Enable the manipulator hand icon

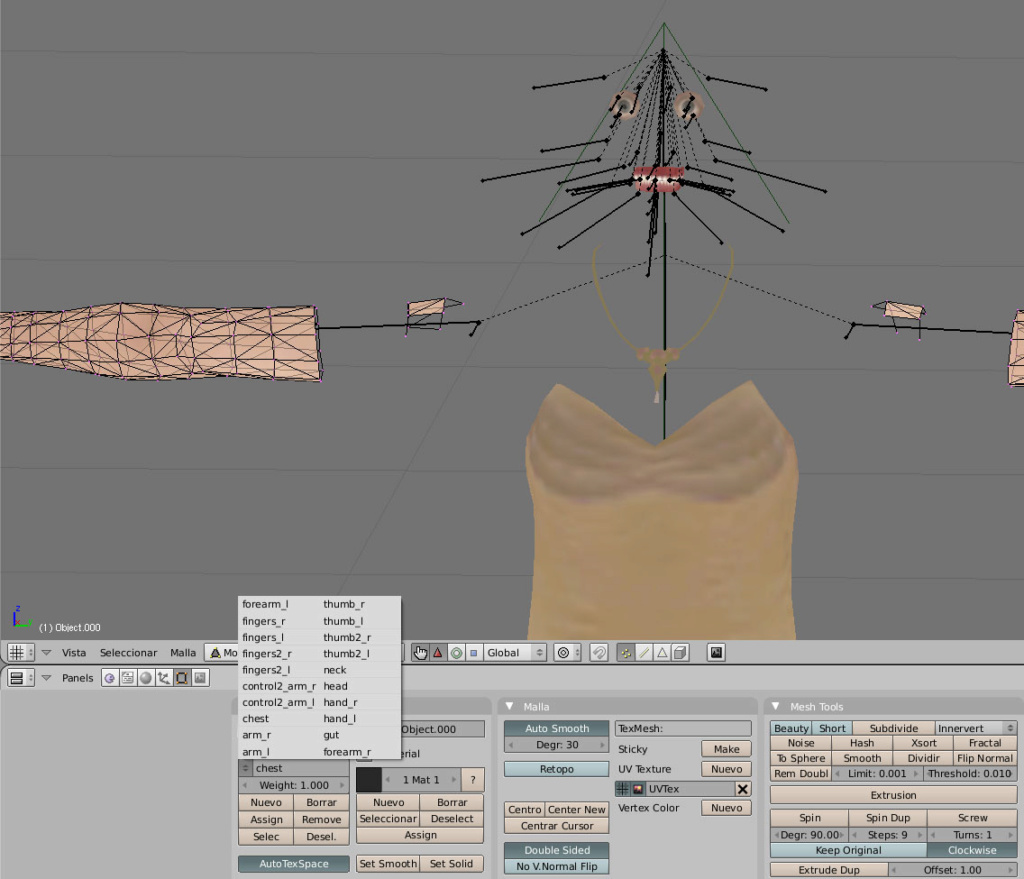[420, 652]
